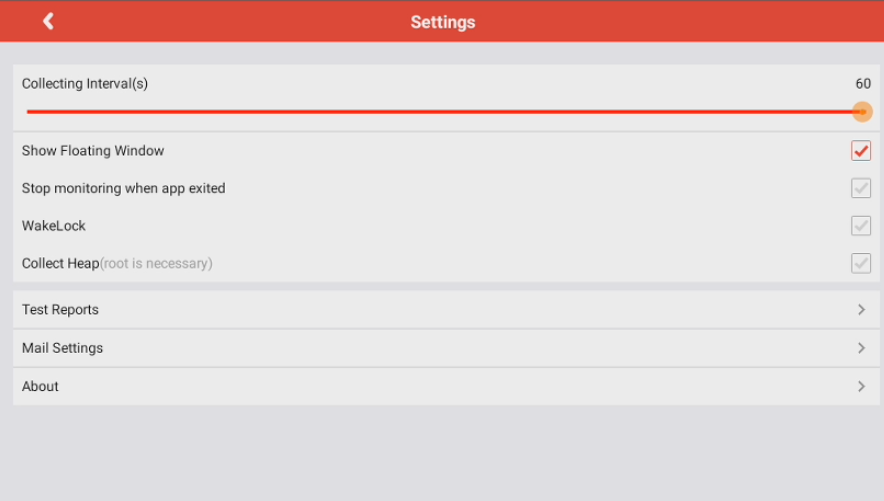Open Mail Settings via its chevron
This screenshot has height=501, width=884.
tap(861, 348)
